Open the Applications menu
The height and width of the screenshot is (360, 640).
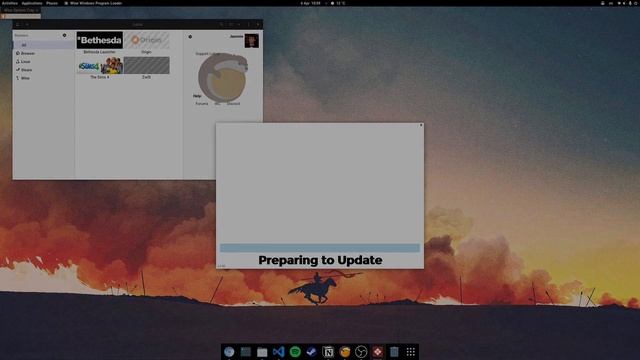tap(32, 3)
